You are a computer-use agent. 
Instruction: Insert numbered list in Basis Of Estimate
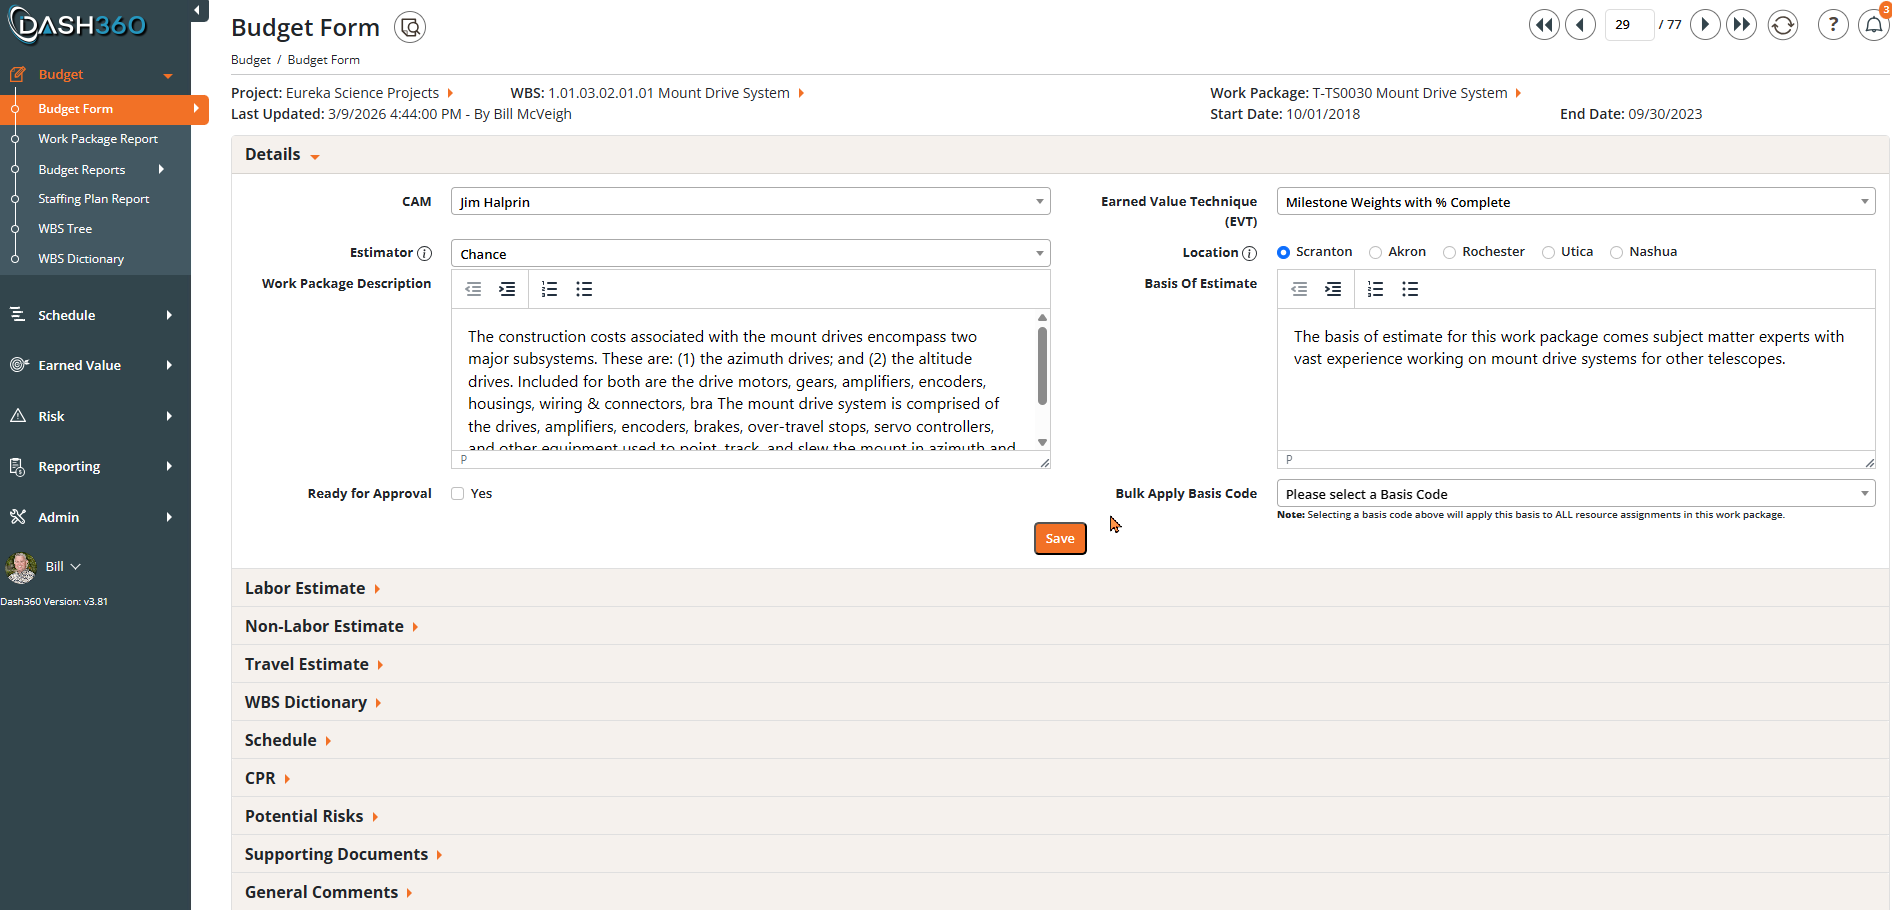point(1376,289)
